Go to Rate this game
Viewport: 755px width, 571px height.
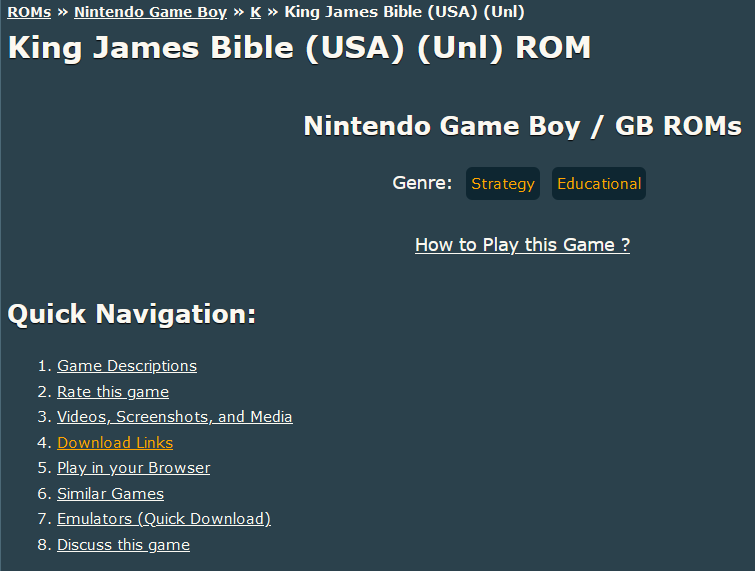coord(113,392)
